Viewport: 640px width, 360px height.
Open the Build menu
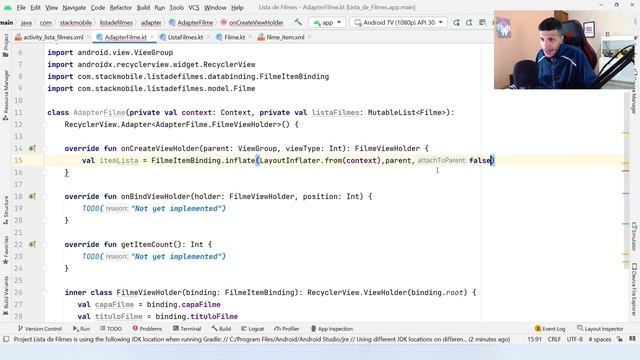point(143,7)
